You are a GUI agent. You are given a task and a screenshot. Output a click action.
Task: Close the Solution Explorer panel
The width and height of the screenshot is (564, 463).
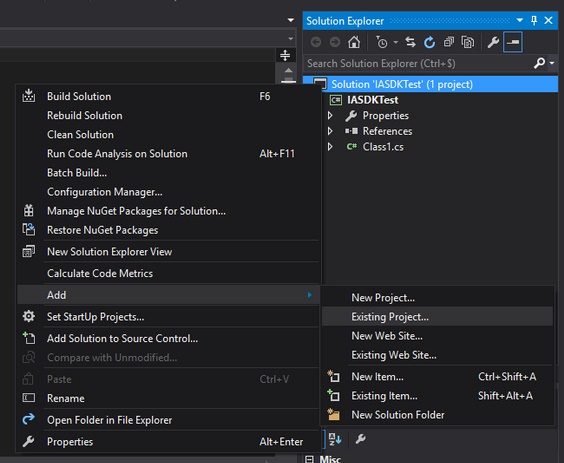point(549,21)
